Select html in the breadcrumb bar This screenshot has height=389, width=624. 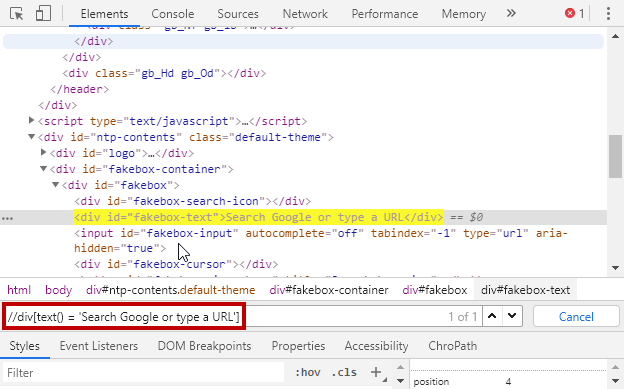tap(19, 290)
